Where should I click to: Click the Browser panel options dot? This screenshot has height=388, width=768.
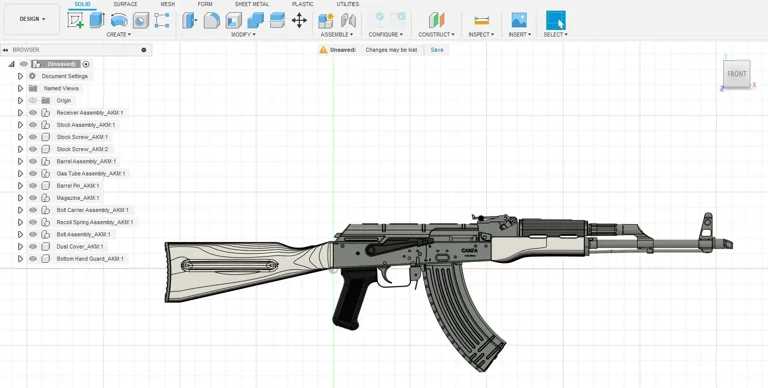point(144,50)
